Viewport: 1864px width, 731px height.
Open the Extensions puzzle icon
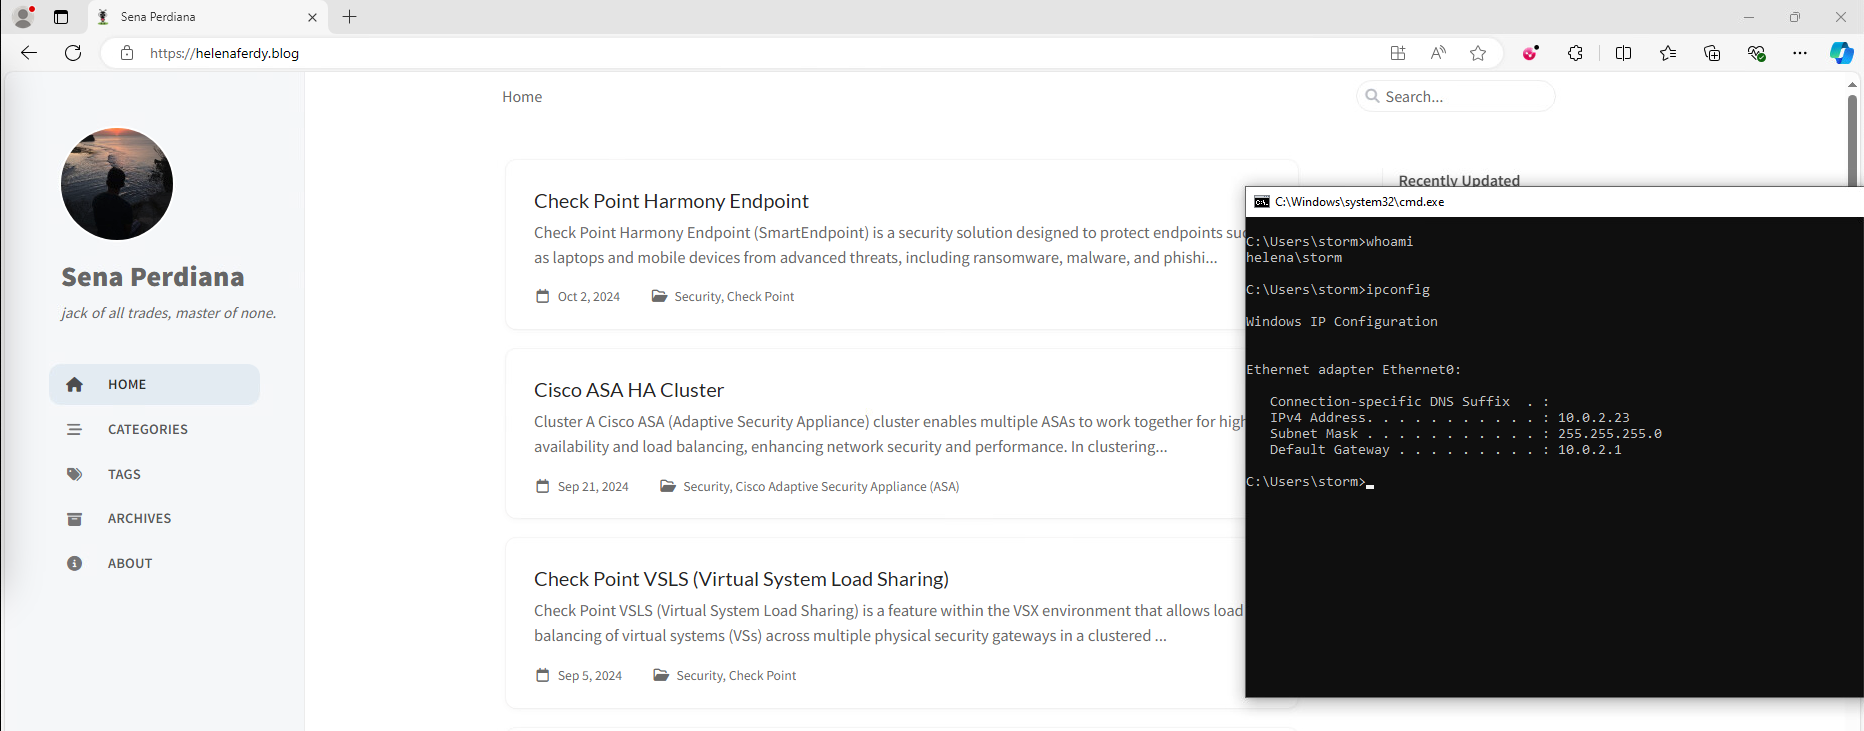1575,53
